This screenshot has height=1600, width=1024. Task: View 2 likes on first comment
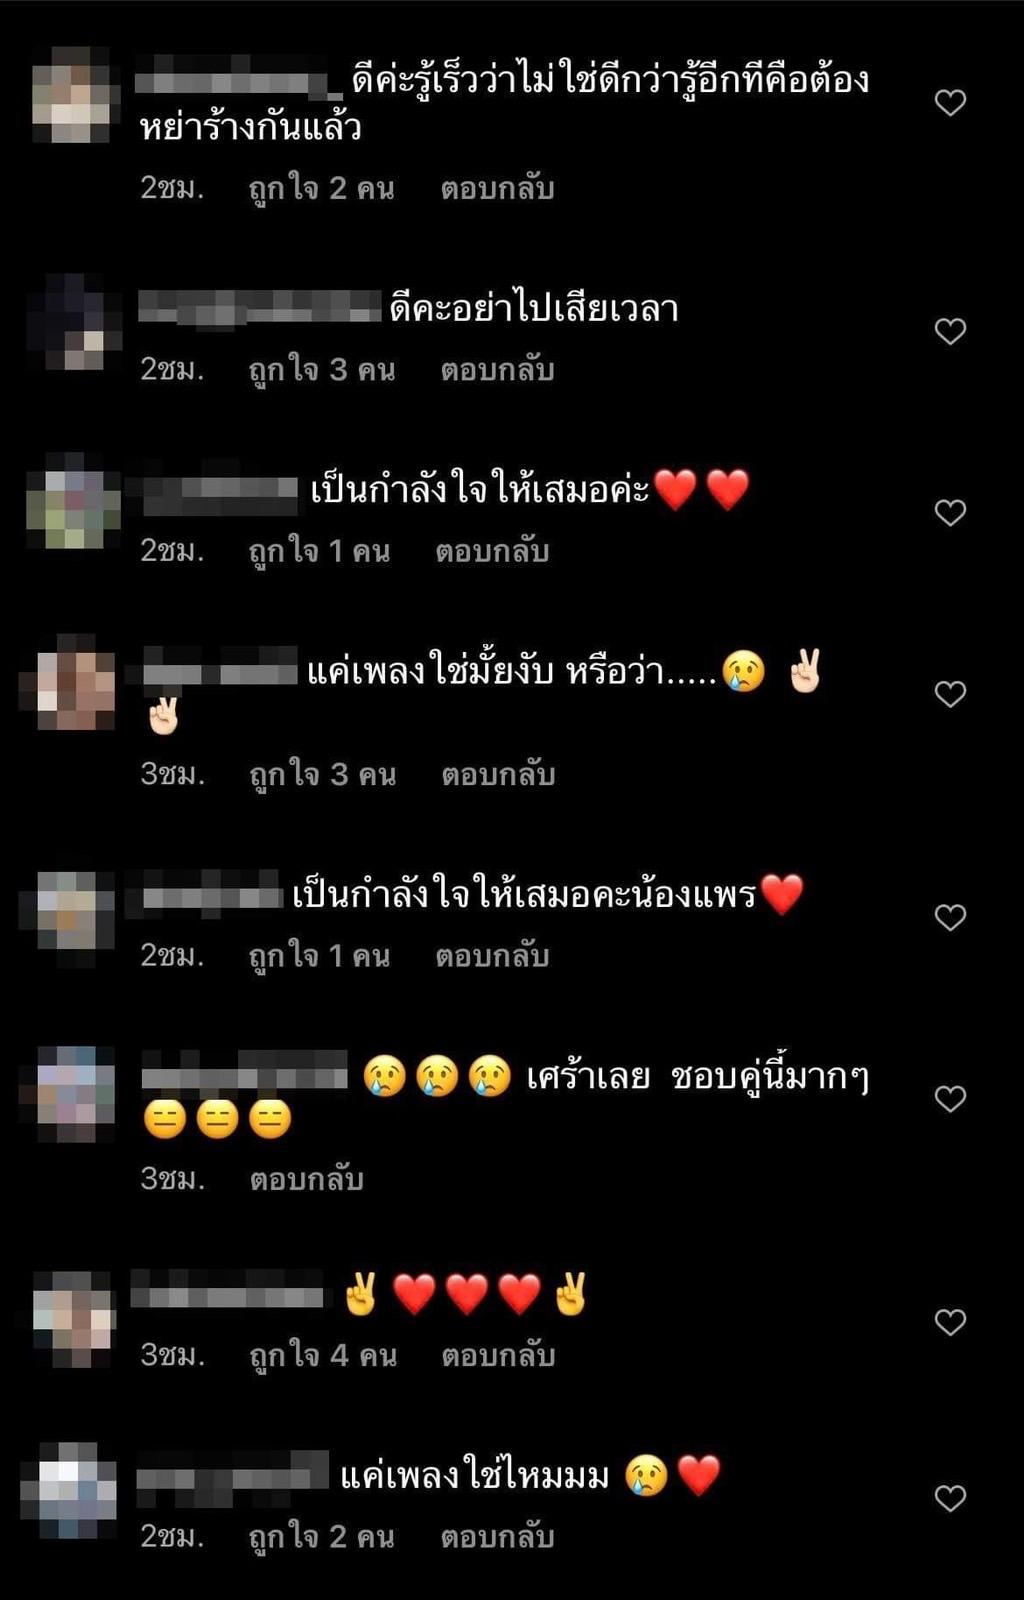click(321, 188)
